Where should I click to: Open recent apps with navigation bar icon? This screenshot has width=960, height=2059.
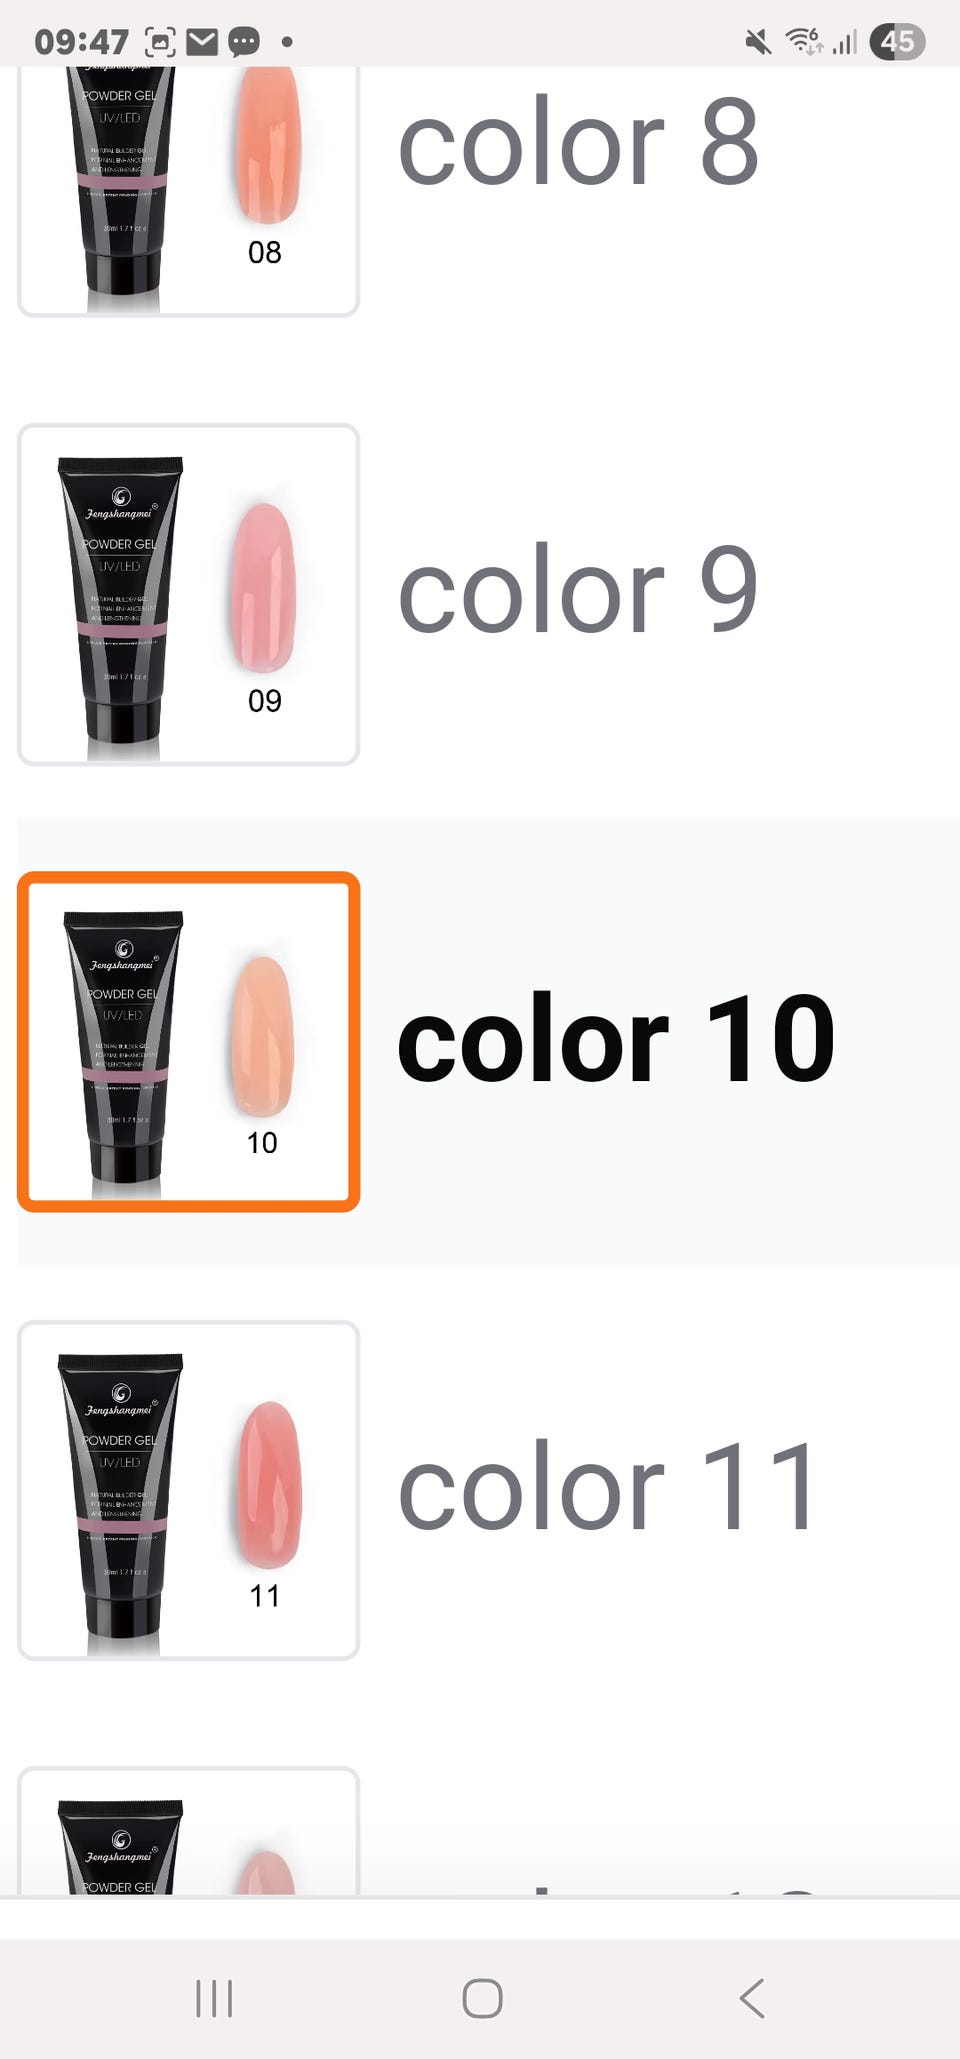[214, 1998]
